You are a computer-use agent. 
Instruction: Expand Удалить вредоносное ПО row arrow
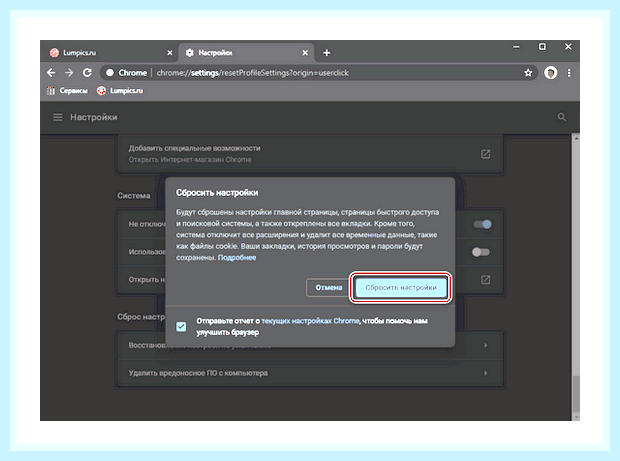(x=485, y=373)
